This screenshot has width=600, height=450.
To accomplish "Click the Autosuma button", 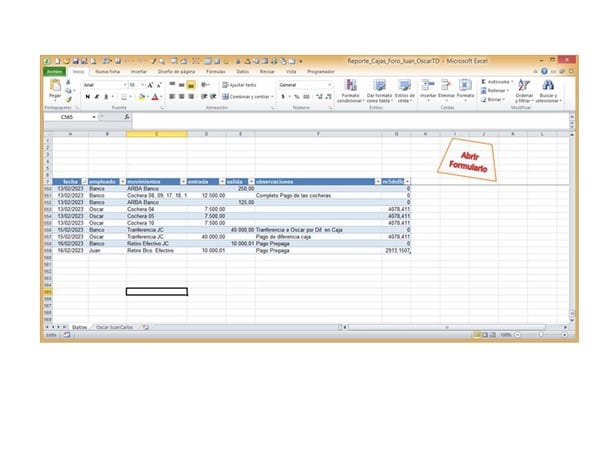I will pos(497,82).
